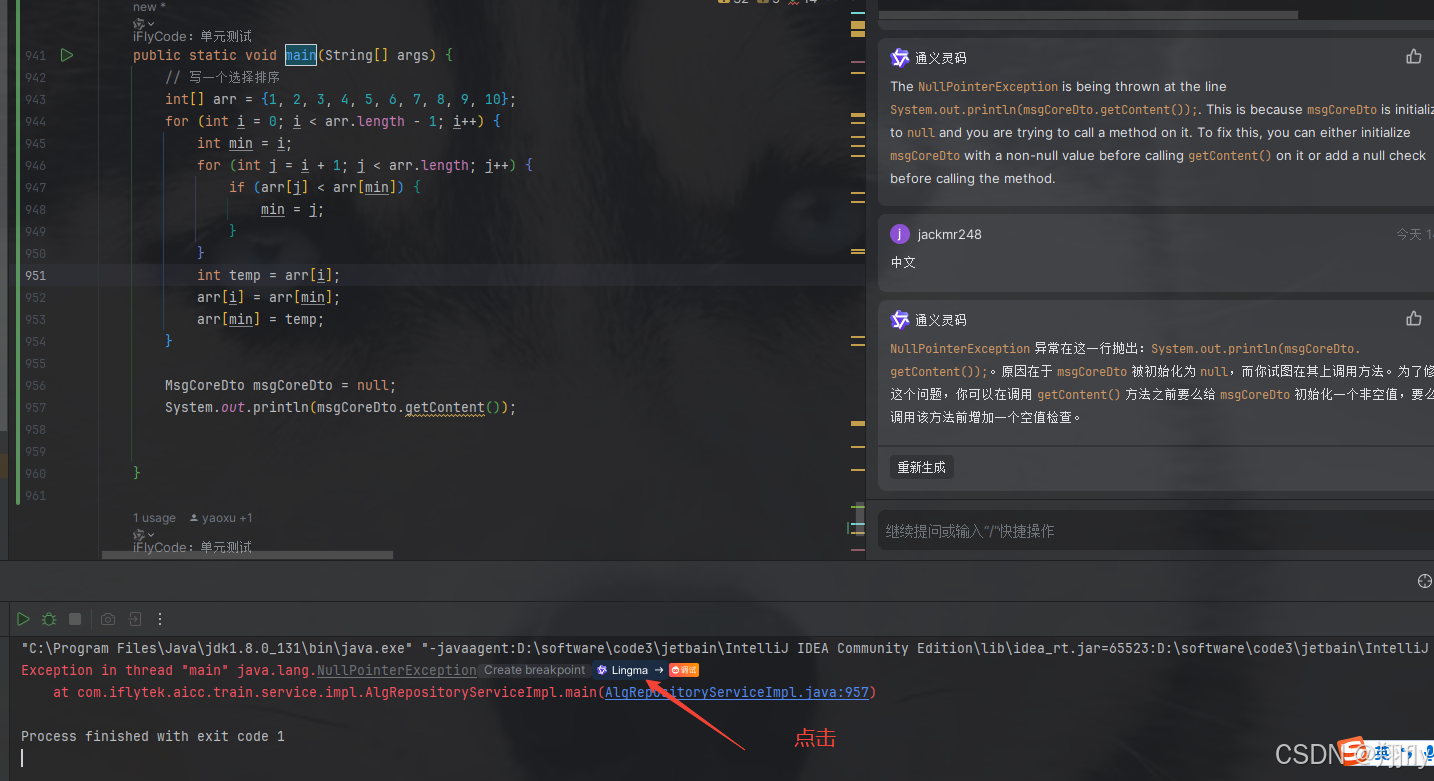Like the English Lingma answer with thumbs up

pyautogui.click(x=1414, y=57)
